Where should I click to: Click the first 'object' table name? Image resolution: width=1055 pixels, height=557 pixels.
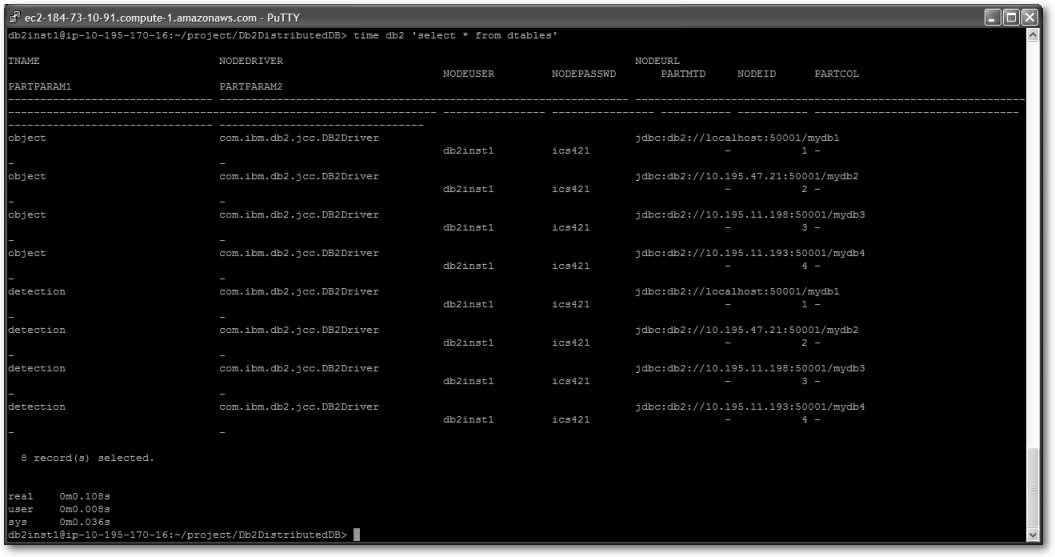click(27, 138)
